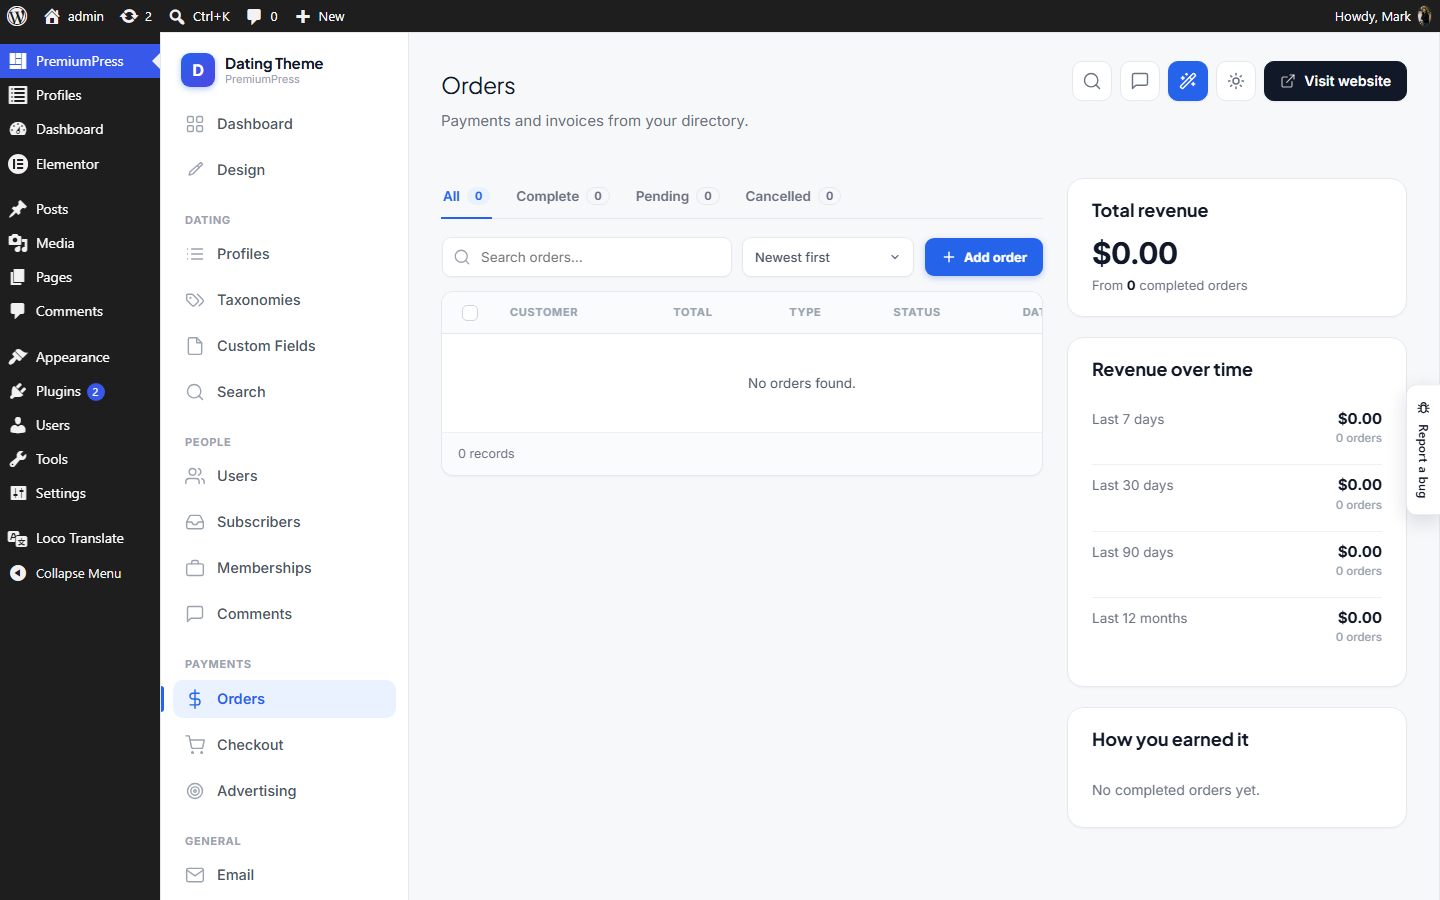This screenshot has height=900, width=1440.
Task: Click the Advertising target icon
Action: pyautogui.click(x=195, y=791)
